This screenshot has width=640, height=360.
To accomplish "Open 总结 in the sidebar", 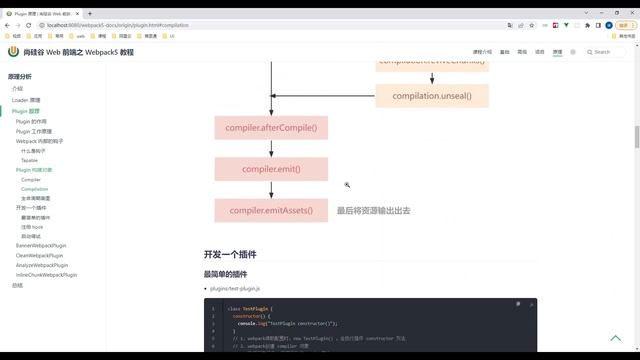I will [x=18, y=285].
